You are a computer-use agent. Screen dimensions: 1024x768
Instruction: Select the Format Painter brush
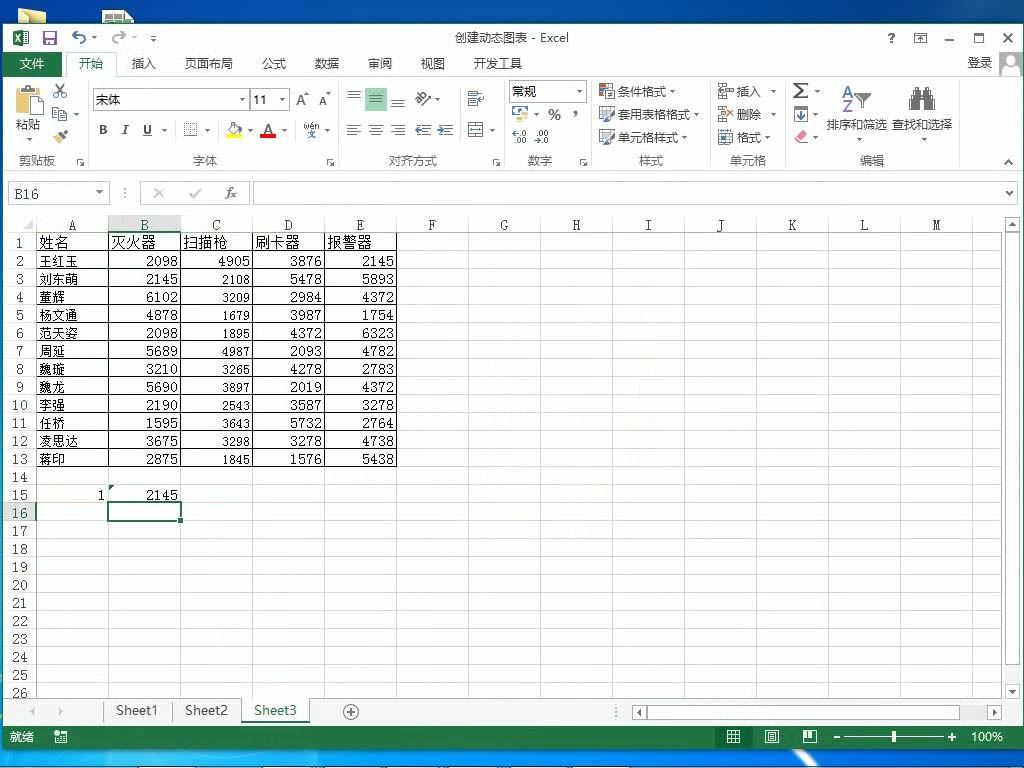click(x=59, y=137)
